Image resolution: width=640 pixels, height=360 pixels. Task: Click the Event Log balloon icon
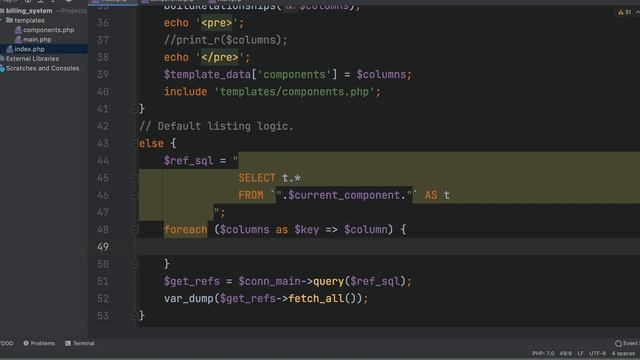pos(618,344)
